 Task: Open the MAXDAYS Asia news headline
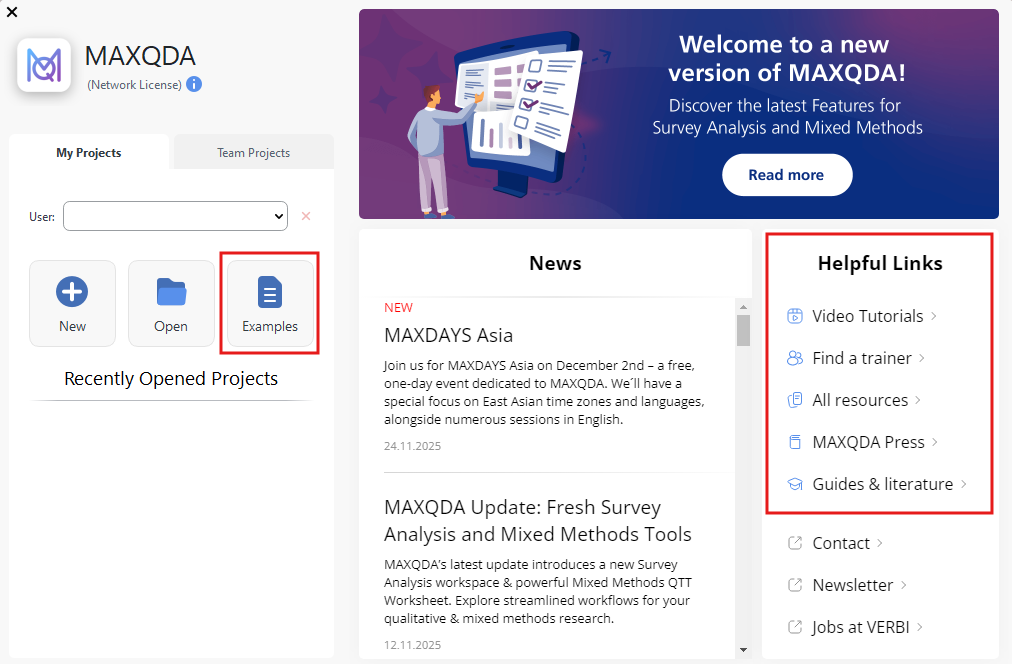449,336
